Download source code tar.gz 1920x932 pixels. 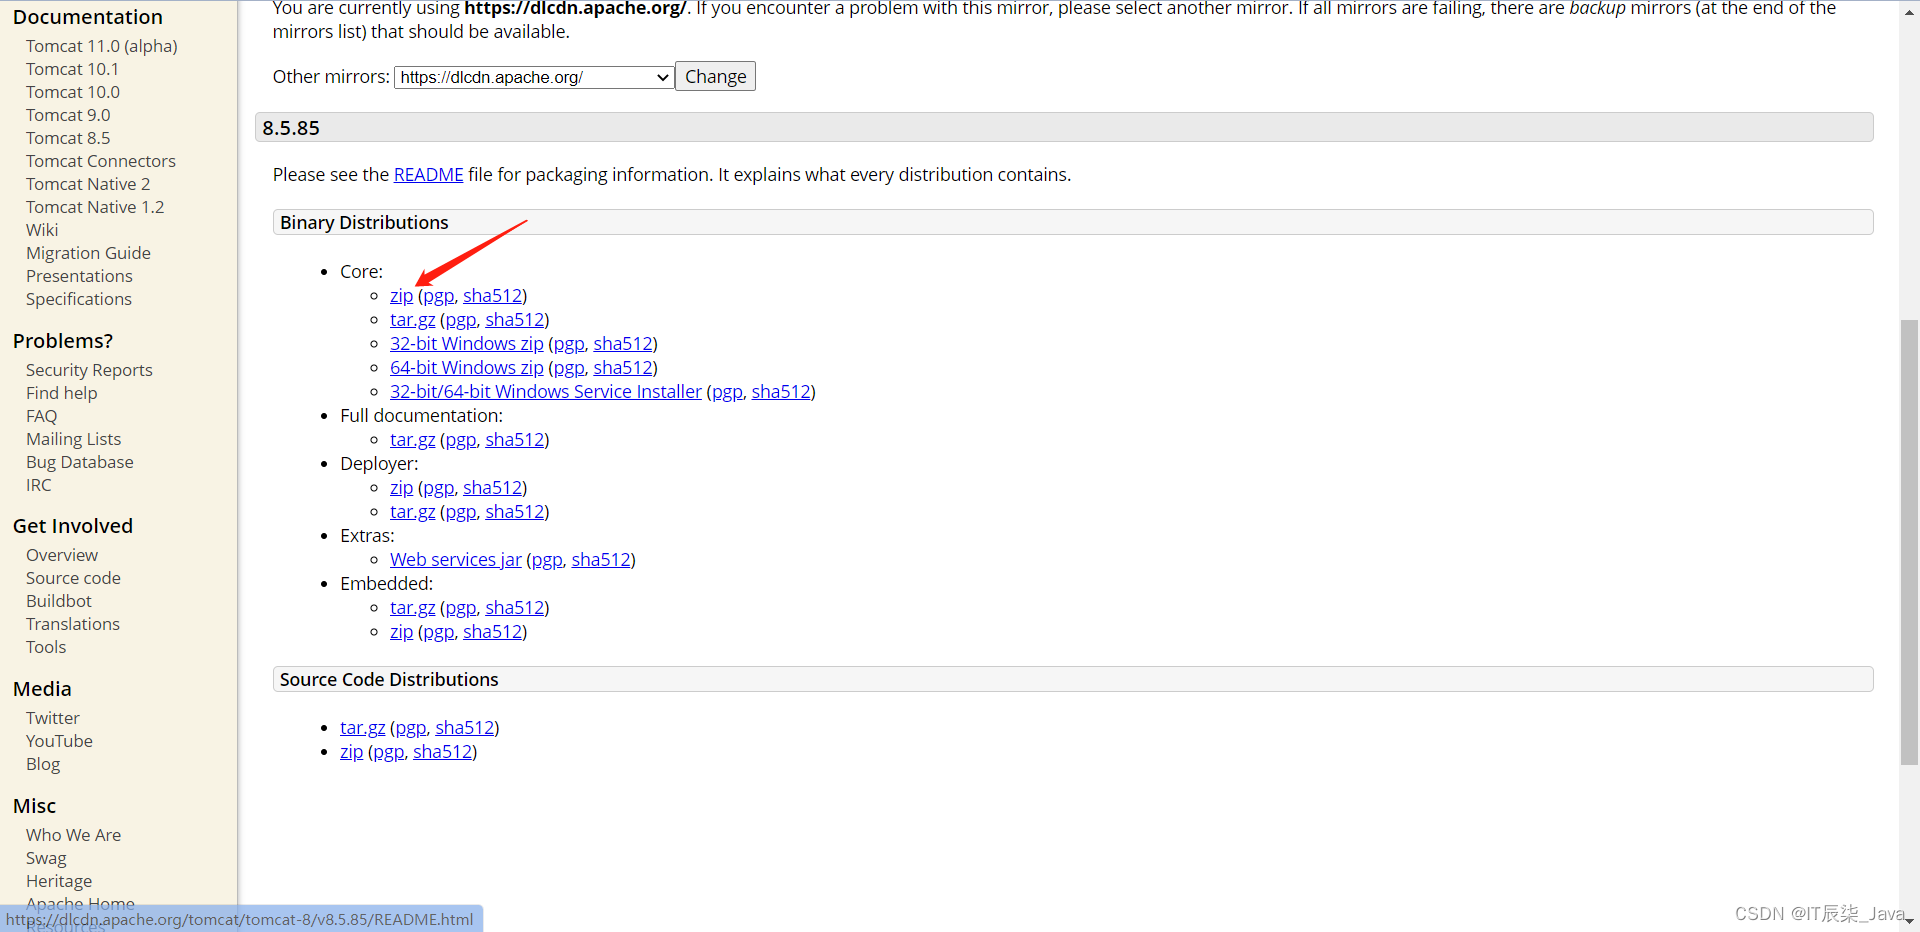362,728
